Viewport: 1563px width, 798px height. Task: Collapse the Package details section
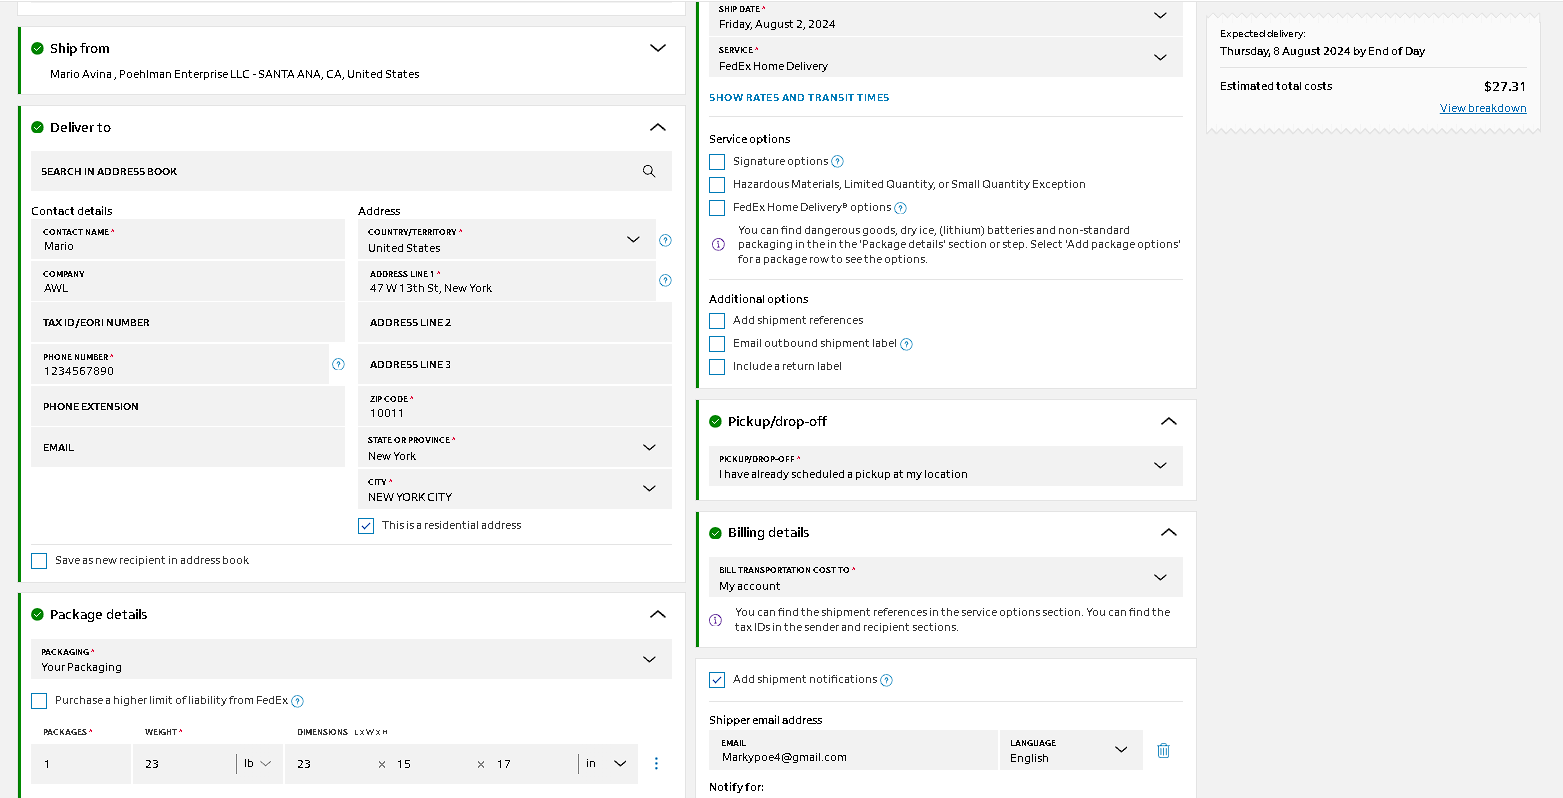click(657, 614)
